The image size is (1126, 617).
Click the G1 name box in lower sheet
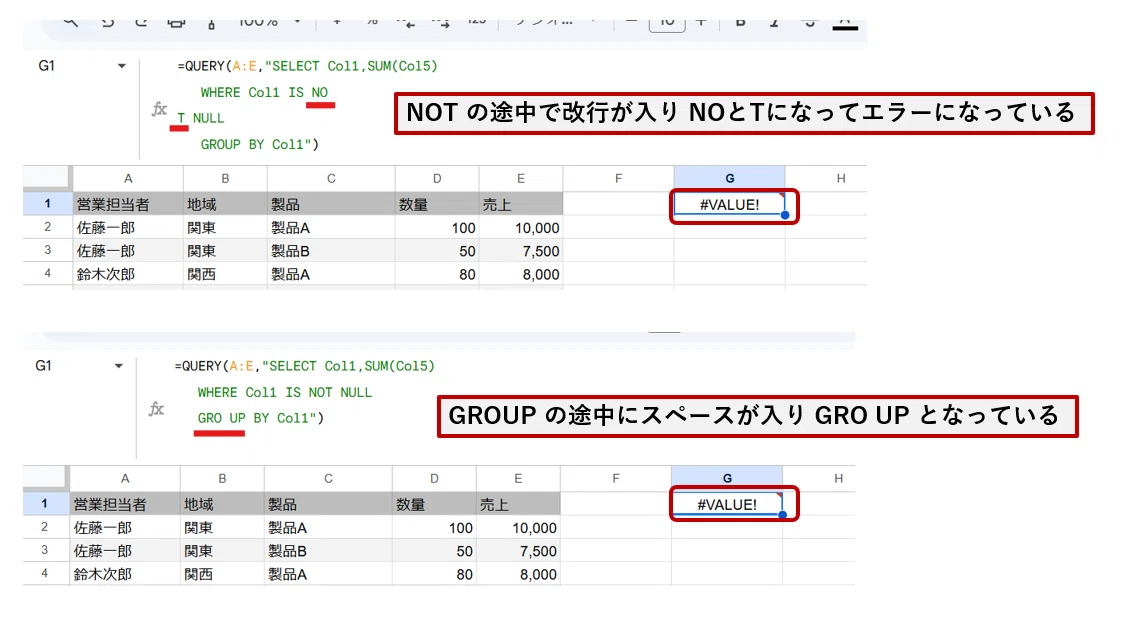click(44, 366)
